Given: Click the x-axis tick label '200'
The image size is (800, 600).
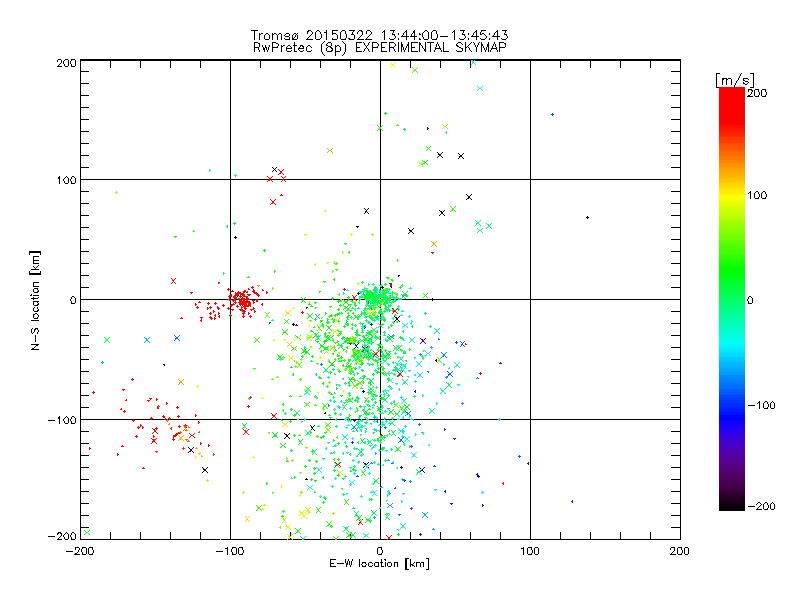Looking at the screenshot, I should point(679,551).
